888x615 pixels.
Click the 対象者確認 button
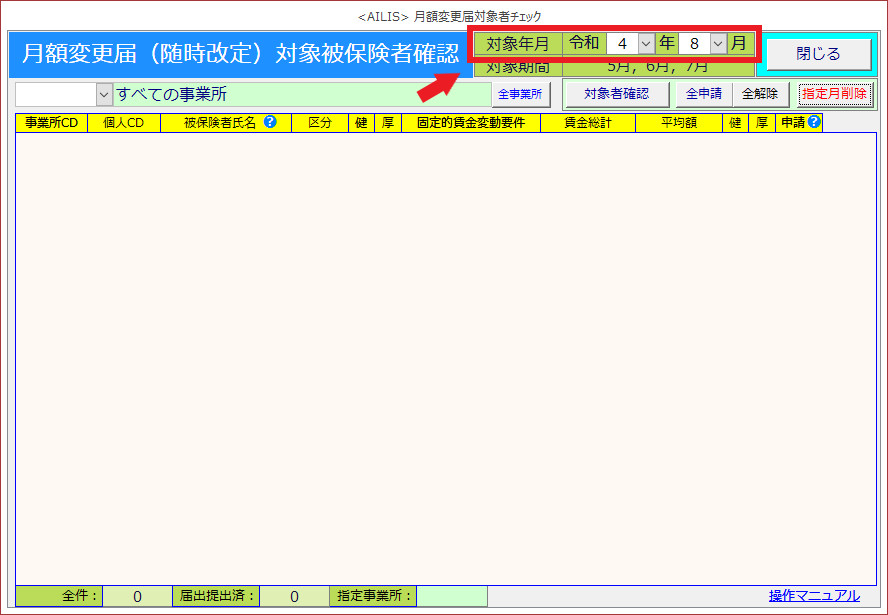tap(616, 94)
